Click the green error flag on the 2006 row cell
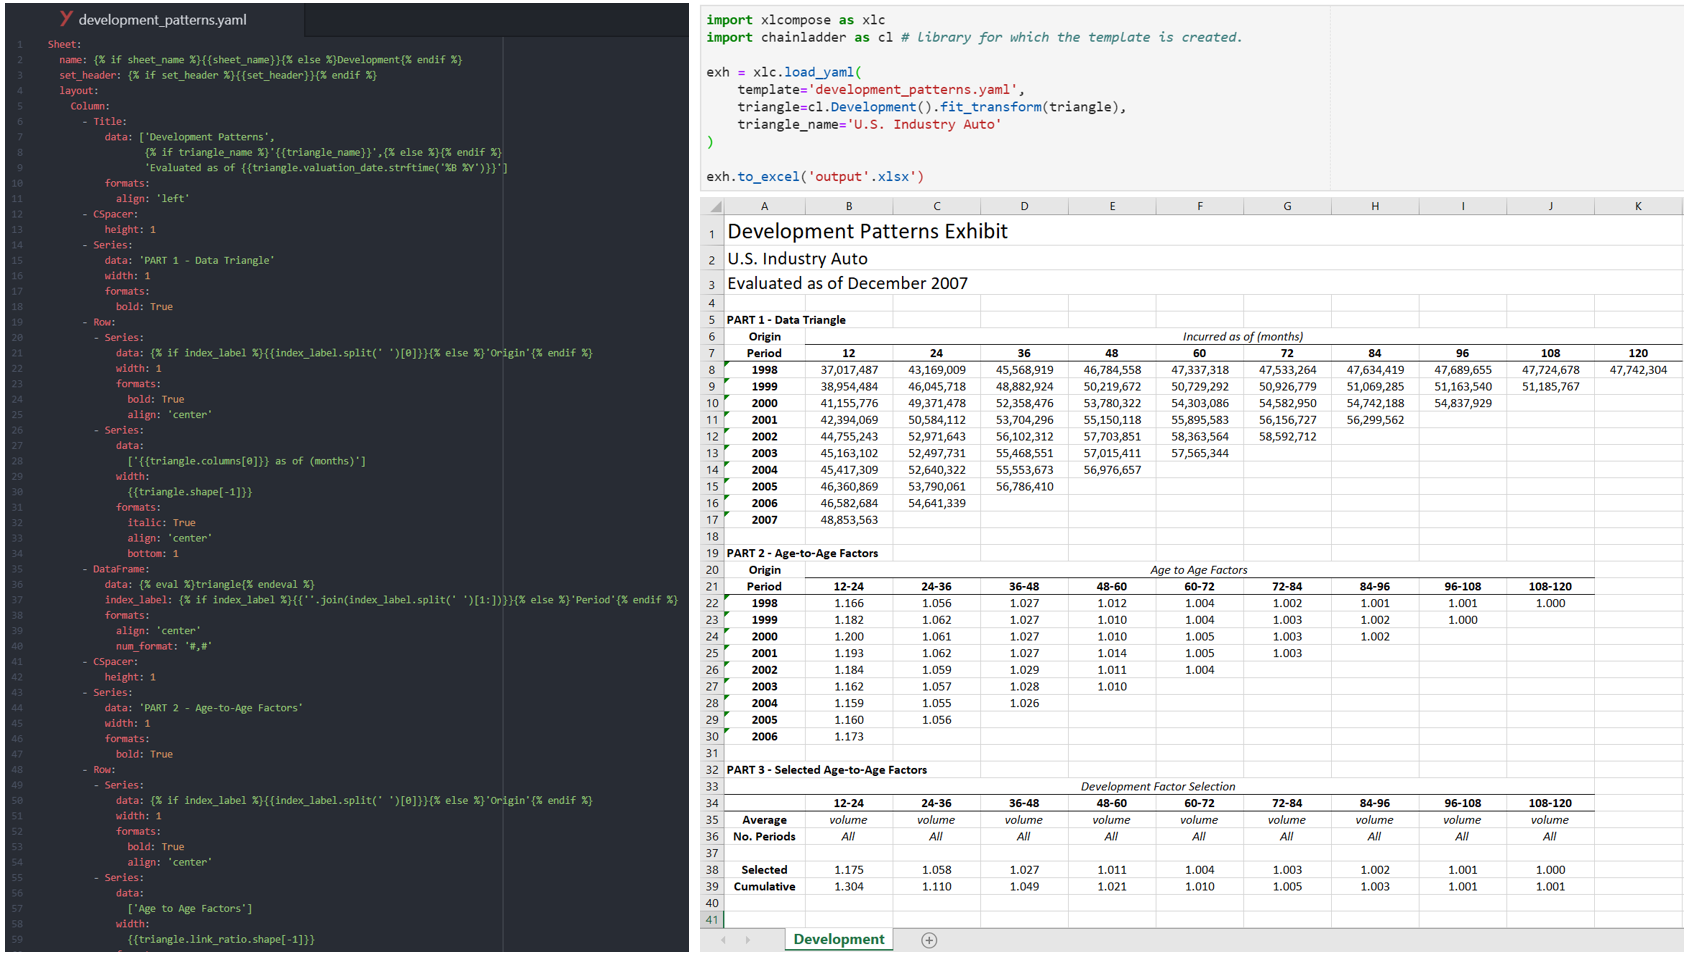The height and width of the screenshot is (959, 1689). [729, 499]
